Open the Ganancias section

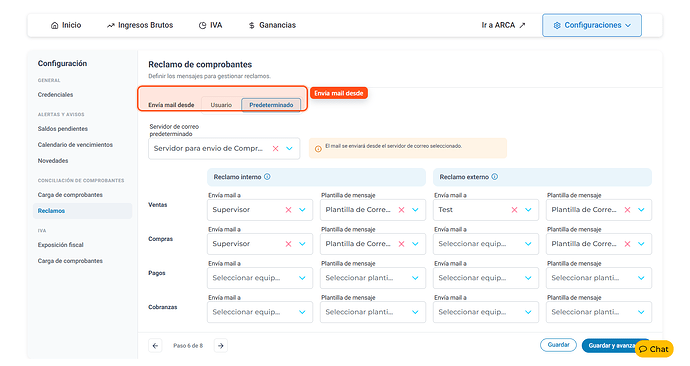pos(272,25)
